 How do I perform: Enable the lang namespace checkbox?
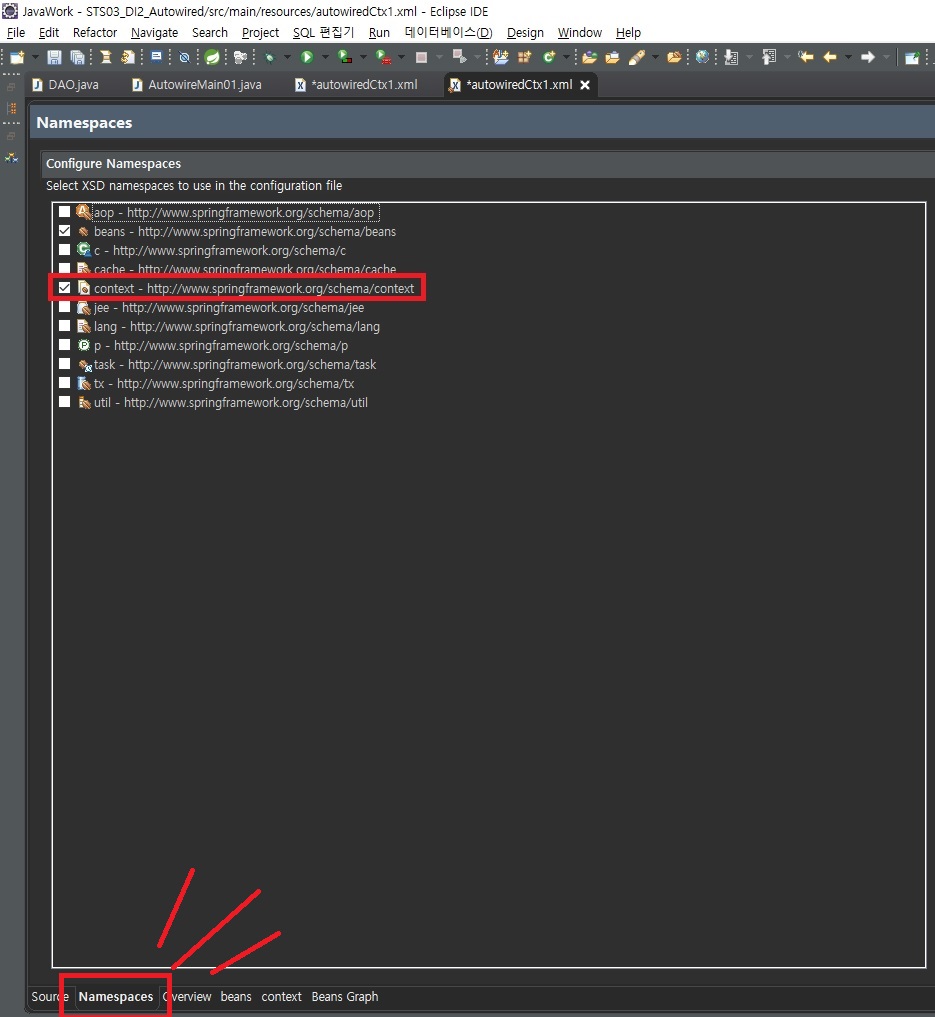point(64,326)
